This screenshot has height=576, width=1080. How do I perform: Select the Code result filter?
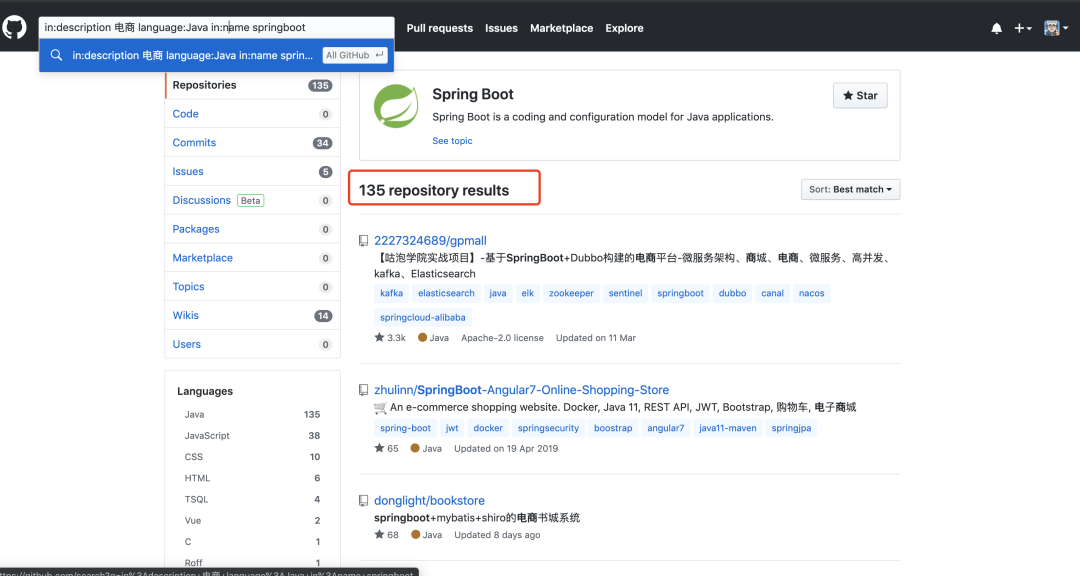tap(253, 114)
